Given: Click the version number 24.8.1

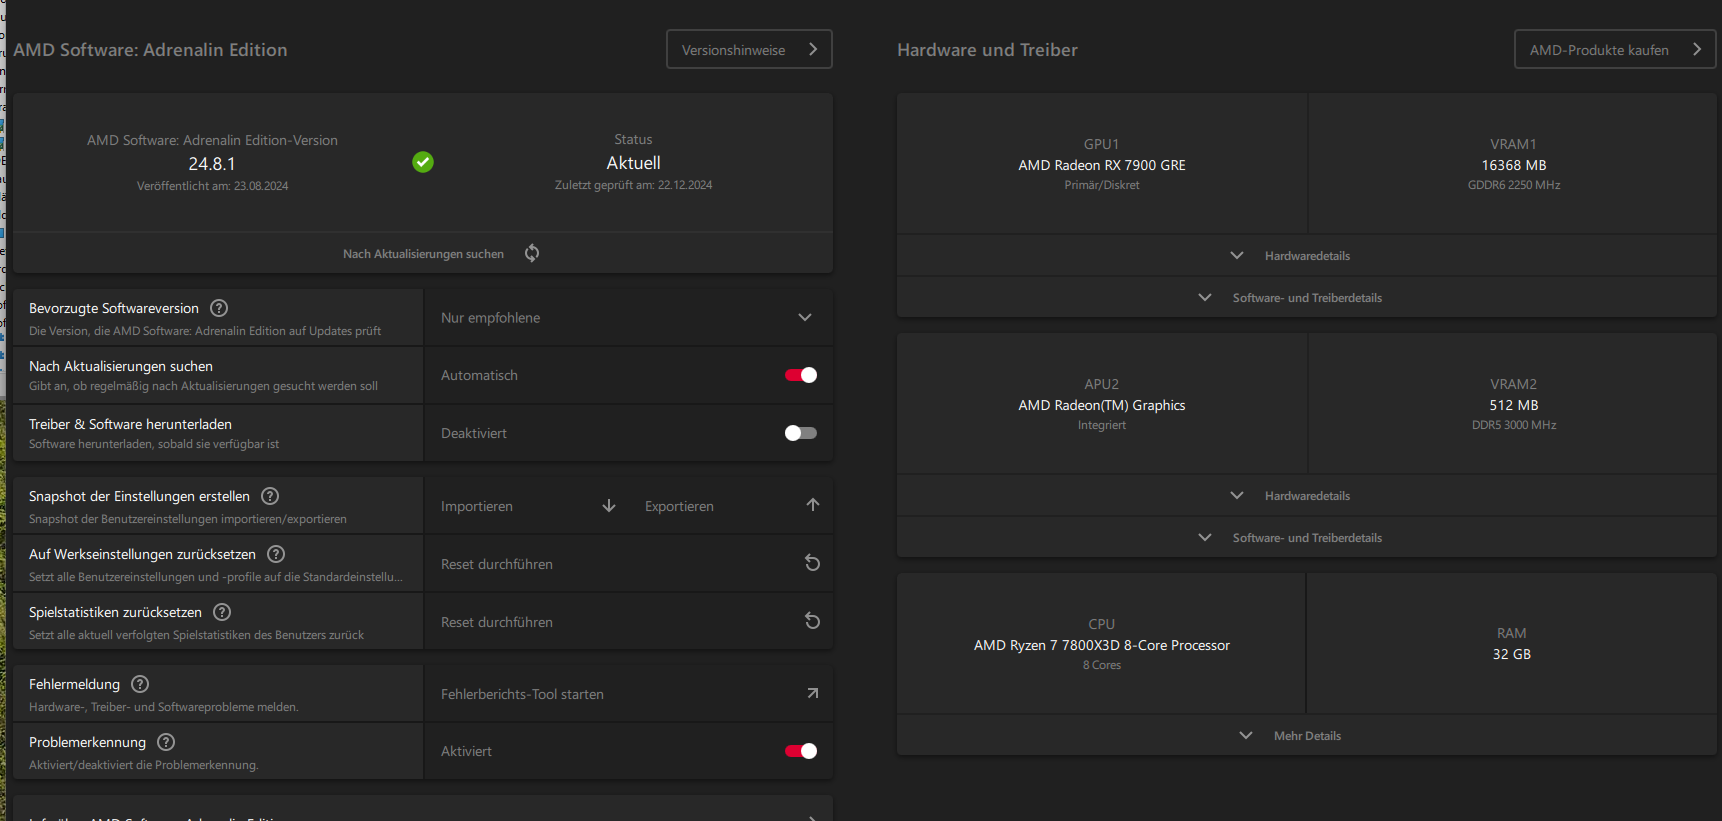Looking at the screenshot, I should (x=212, y=164).
